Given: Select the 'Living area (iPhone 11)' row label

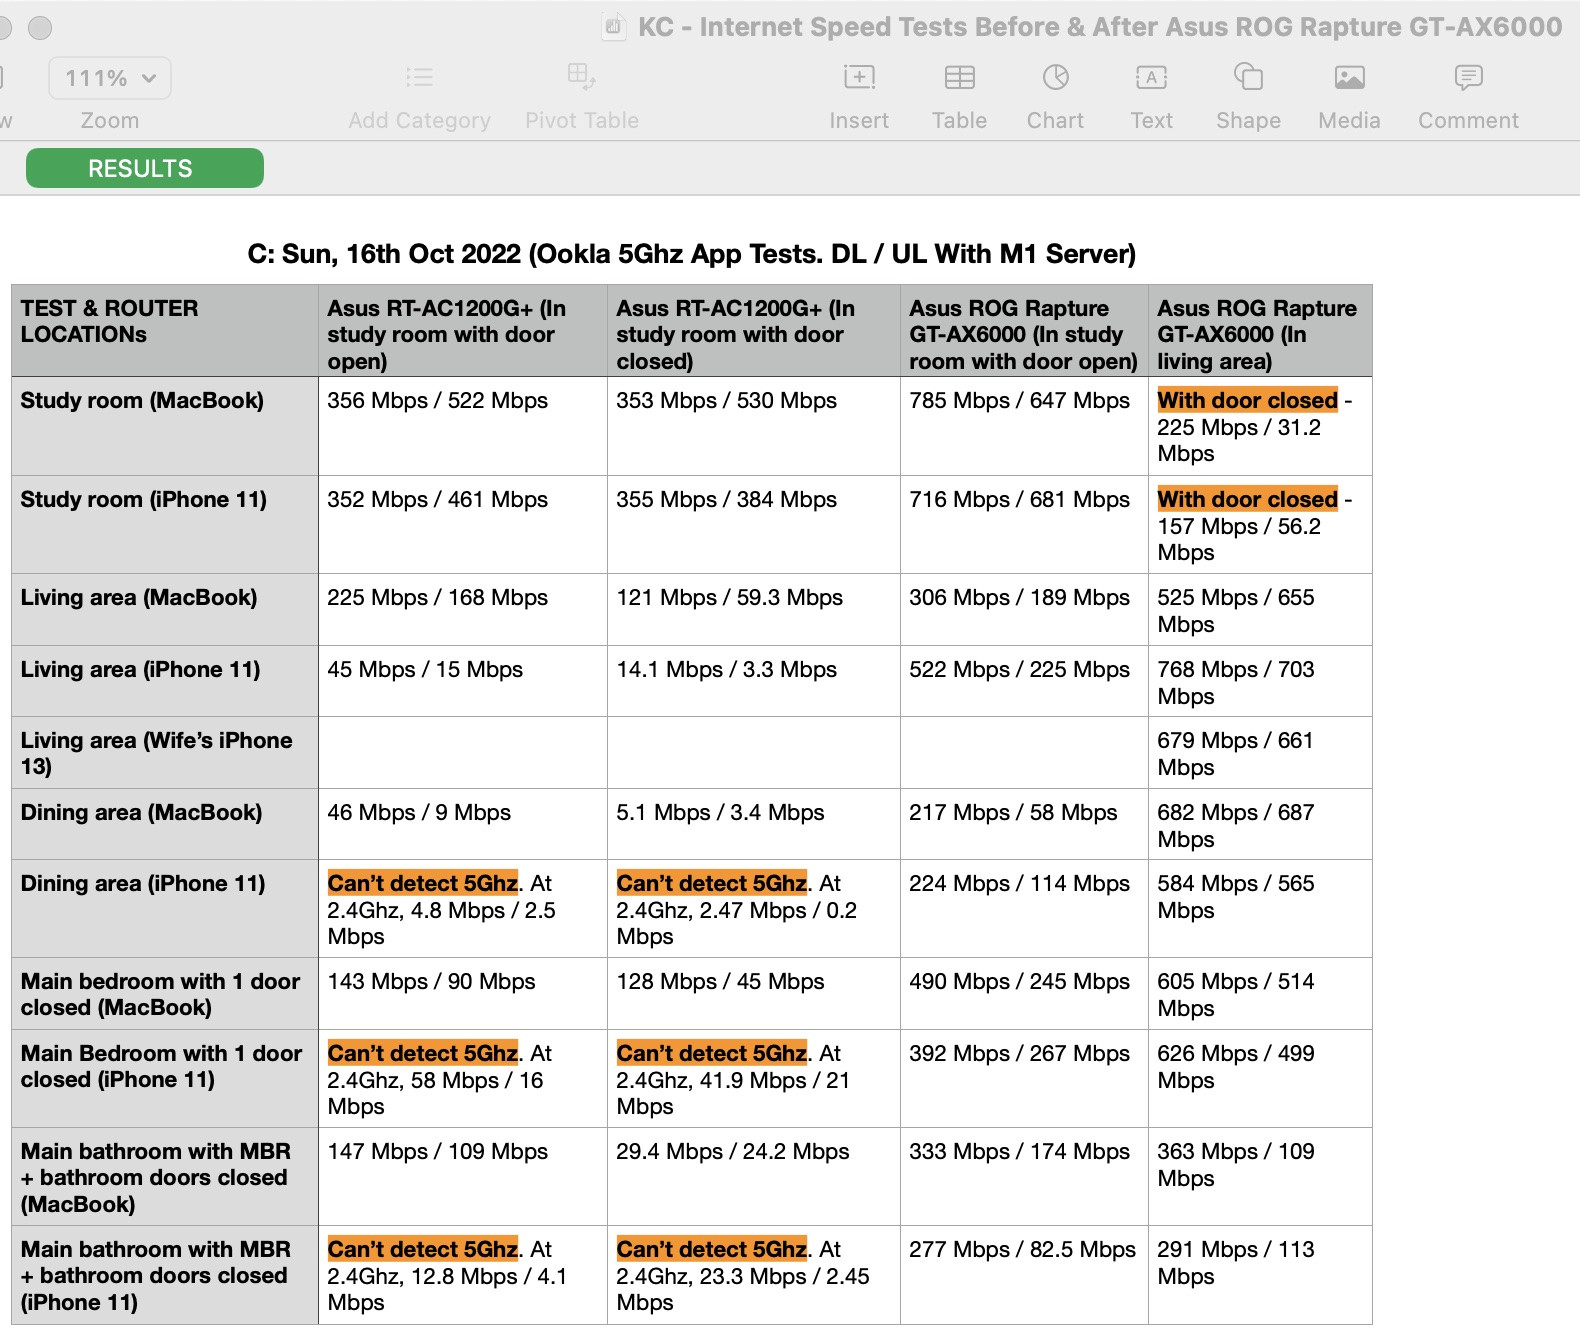Looking at the screenshot, I should pos(165,681).
